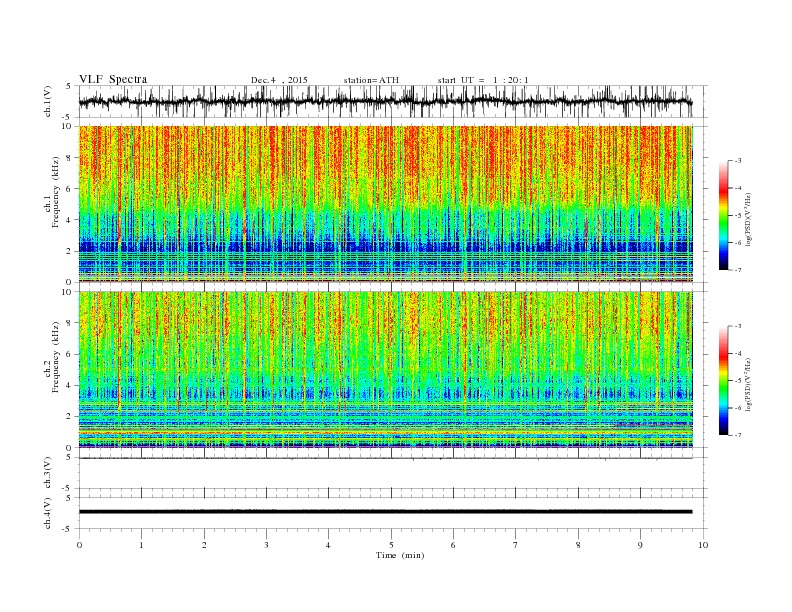792x612 pixels.
Task: Click the "2" kHz tick of ch.1 spectrogram
Action: point(70,251)
